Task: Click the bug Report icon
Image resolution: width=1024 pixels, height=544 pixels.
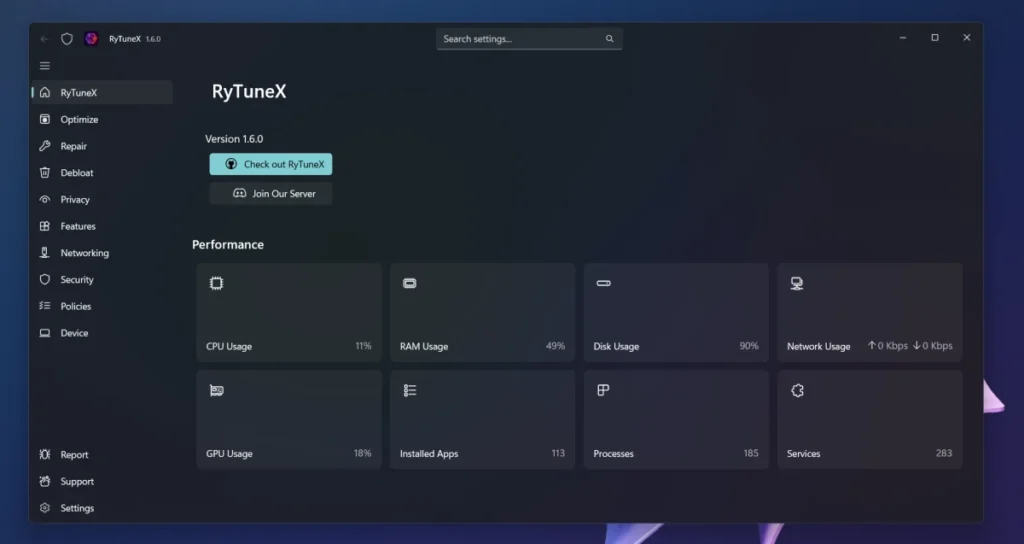Action: point(45,455)
